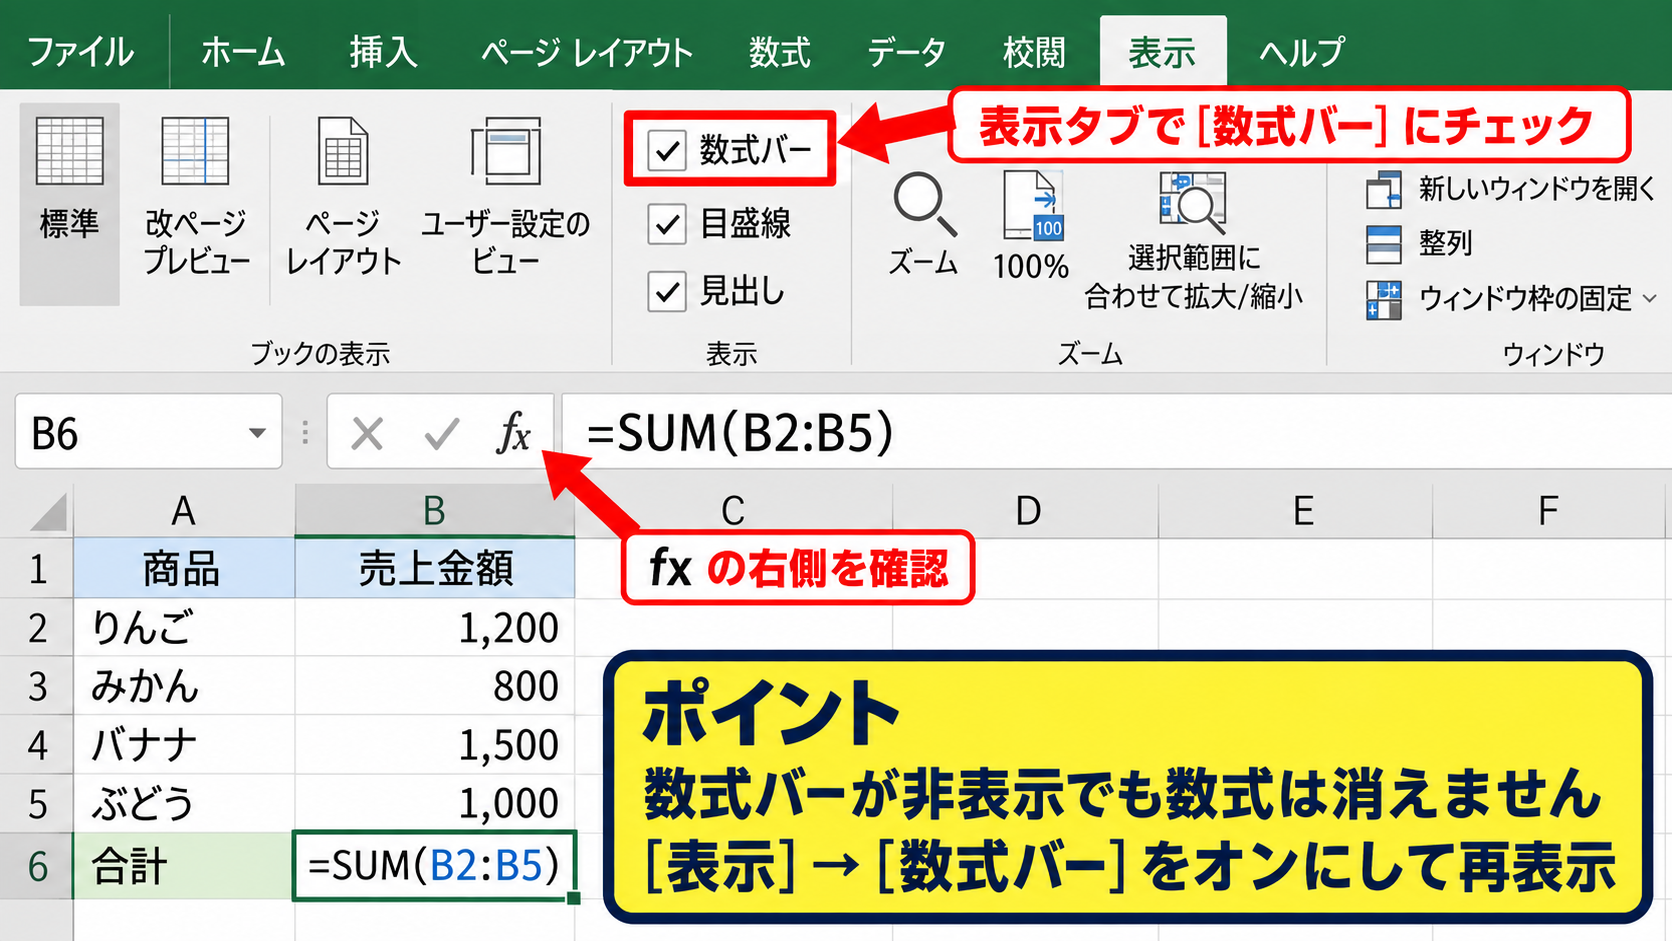Click cell with value 1,000

[x=435, y=804]
